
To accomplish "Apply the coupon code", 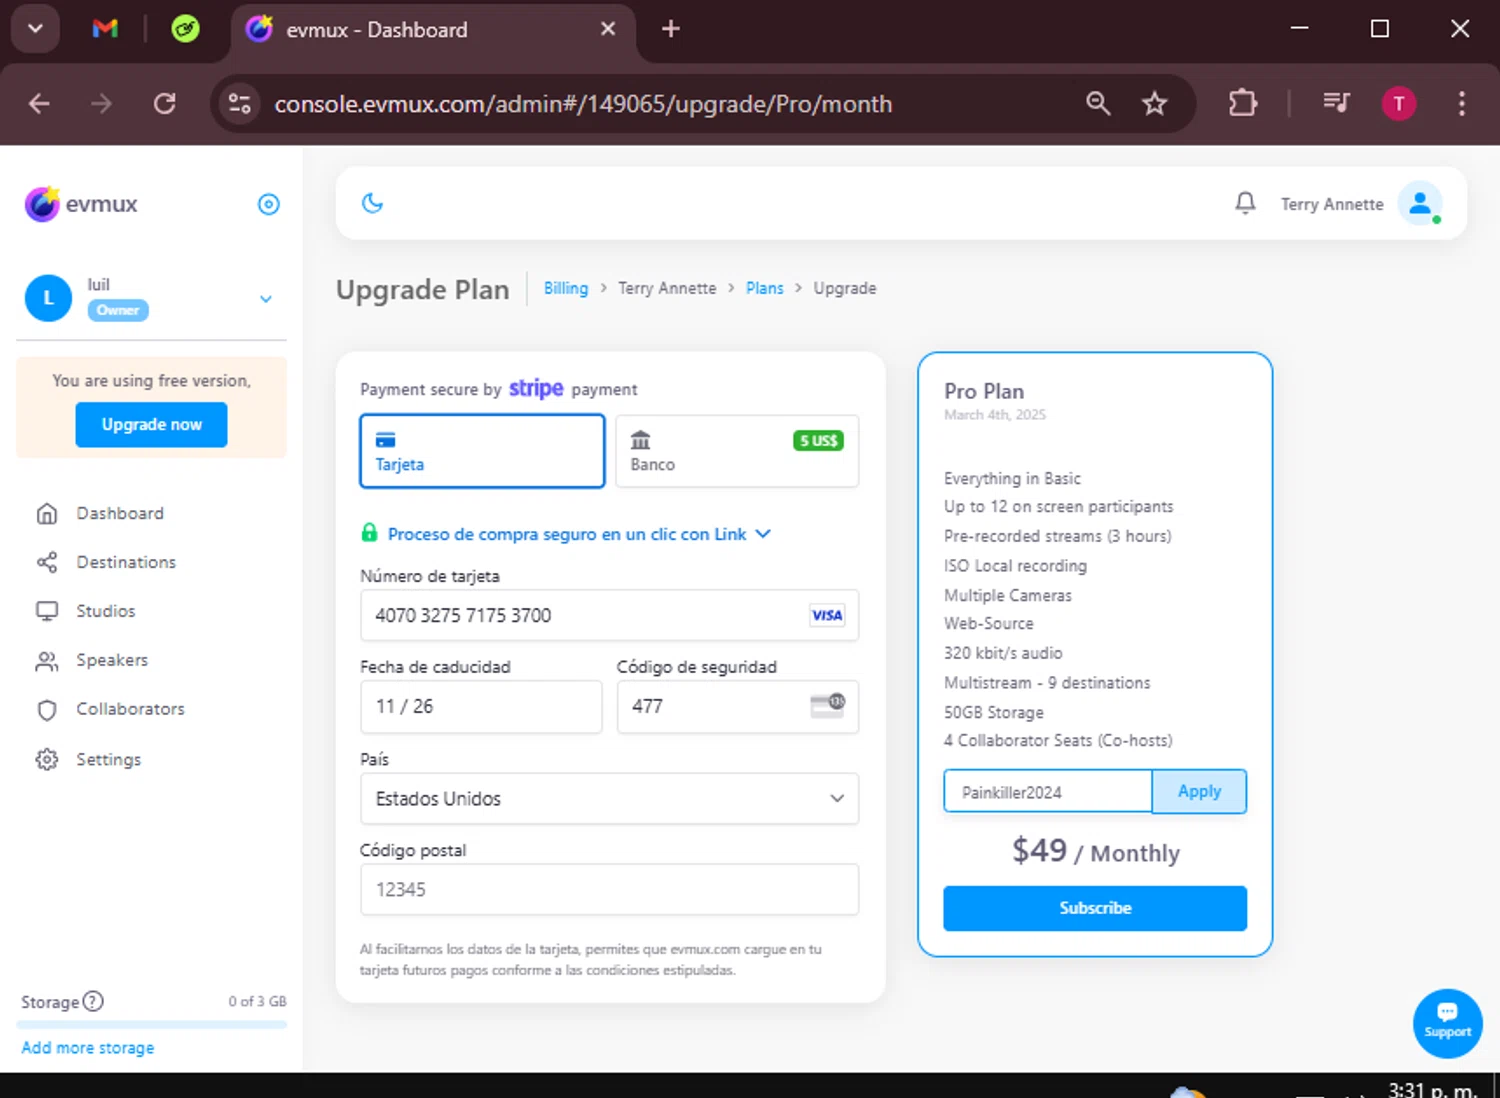I will coord(1199,792).
